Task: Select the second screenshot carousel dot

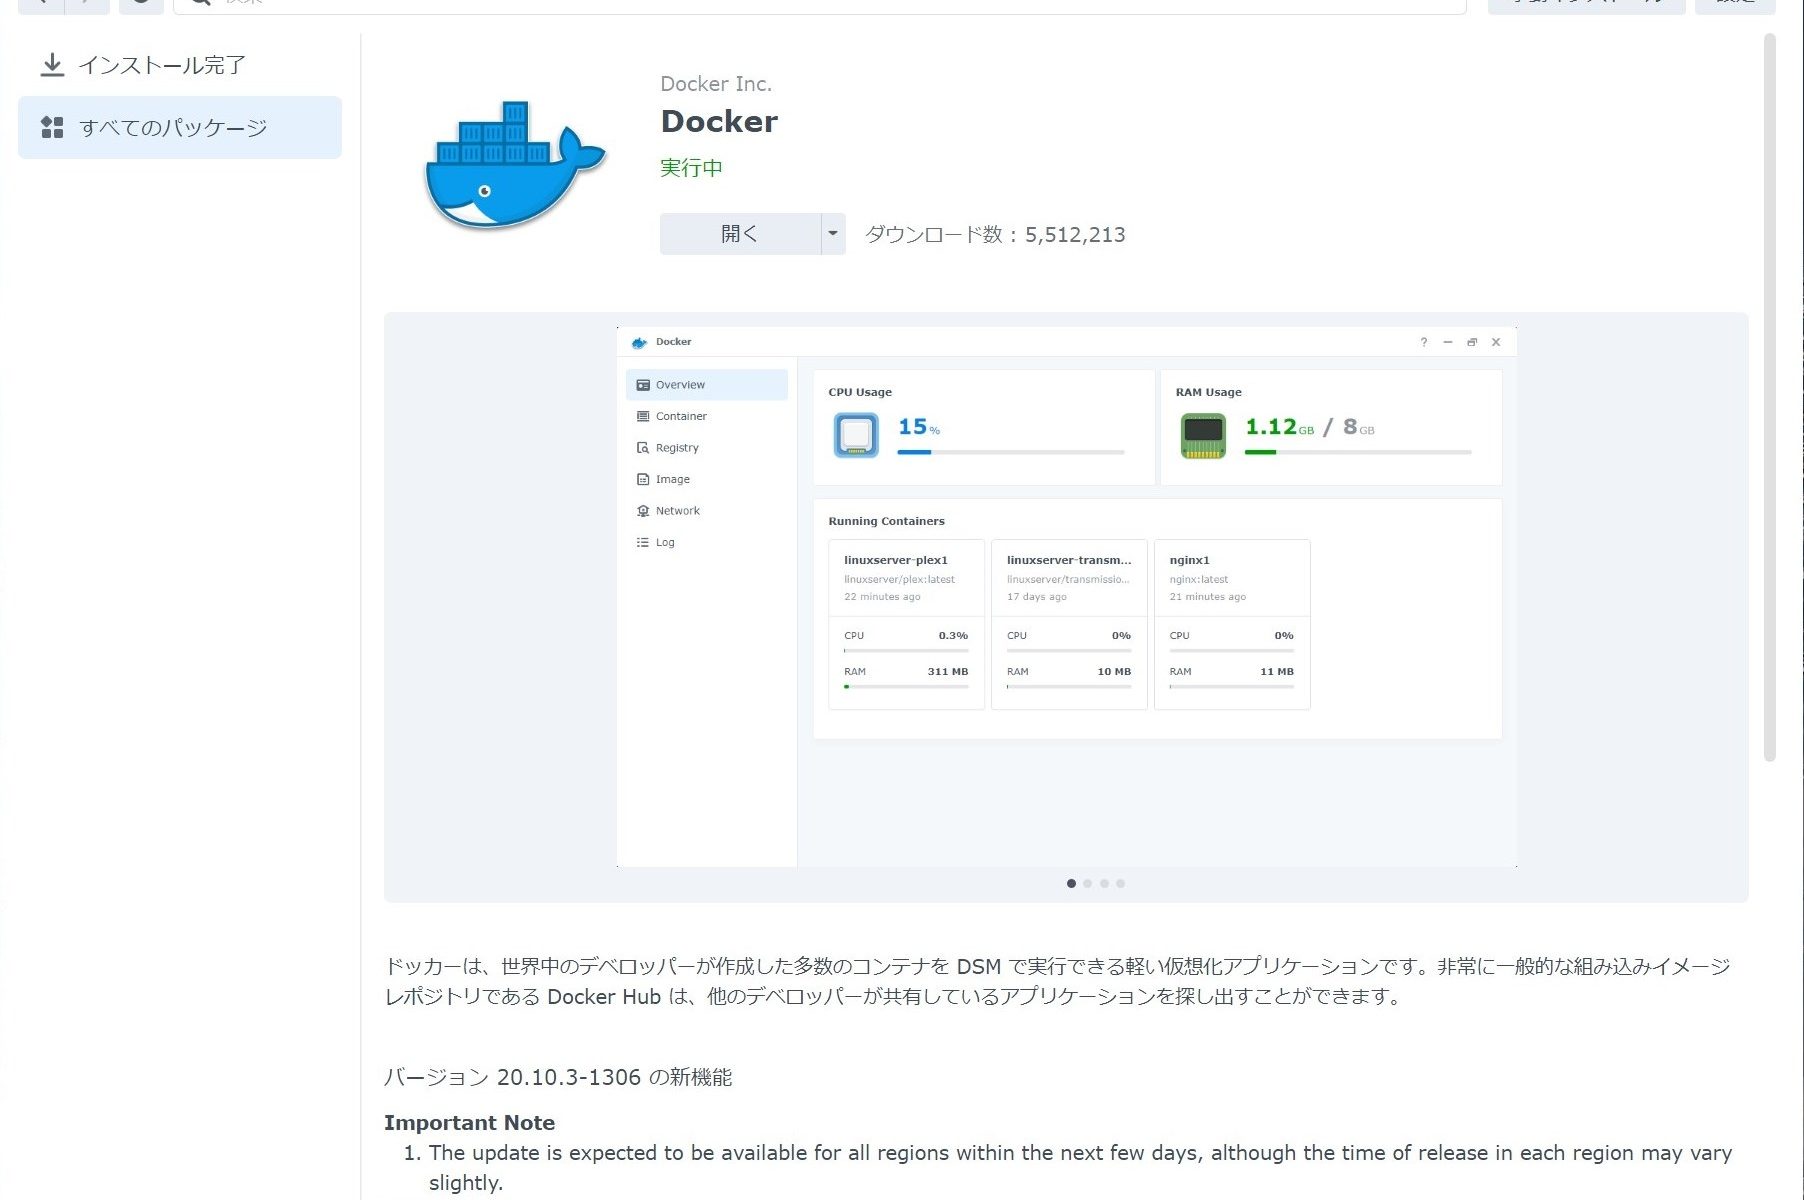Action: [1088, 884]
